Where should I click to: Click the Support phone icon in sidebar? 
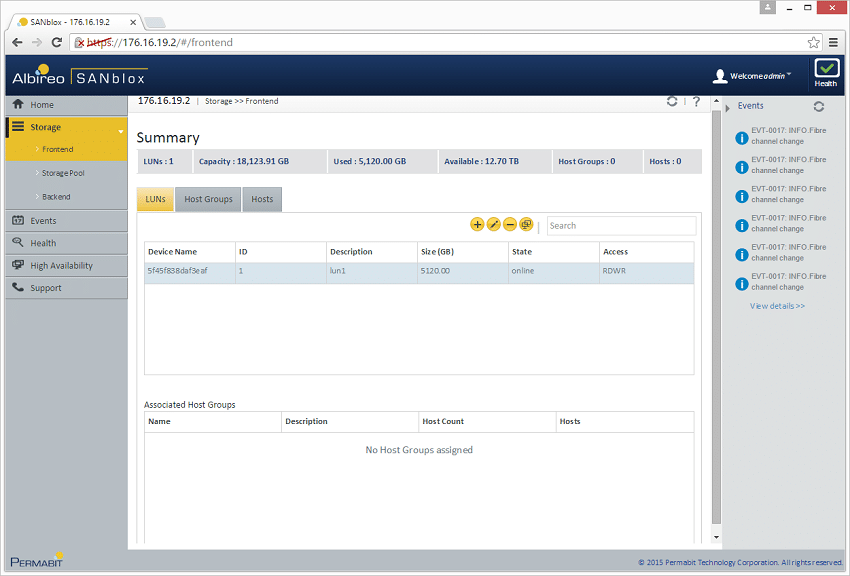click(x=18, y=287)
